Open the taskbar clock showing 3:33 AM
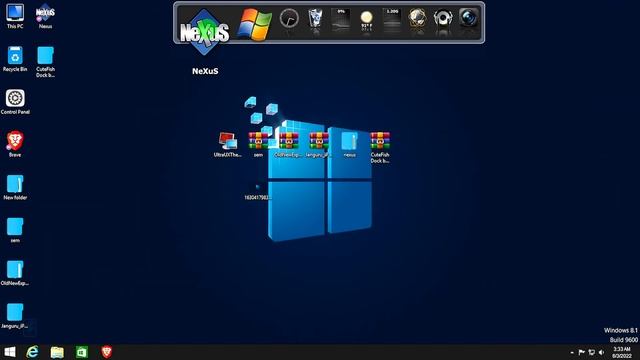This screenshot has width=640, height=360. [x=622, y=352]
